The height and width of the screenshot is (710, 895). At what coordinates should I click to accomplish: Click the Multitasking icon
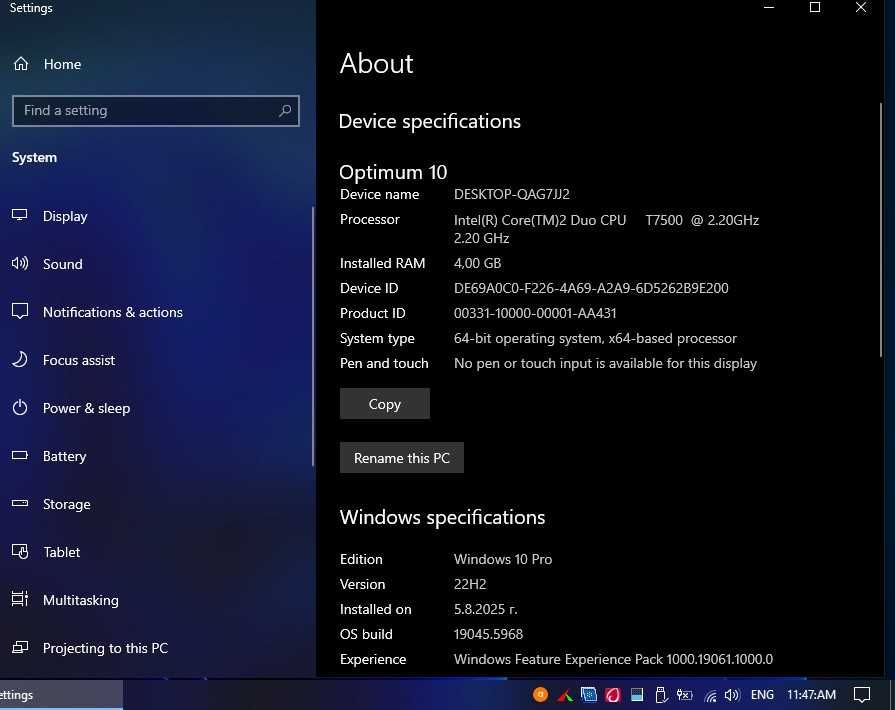click(20, 599)
